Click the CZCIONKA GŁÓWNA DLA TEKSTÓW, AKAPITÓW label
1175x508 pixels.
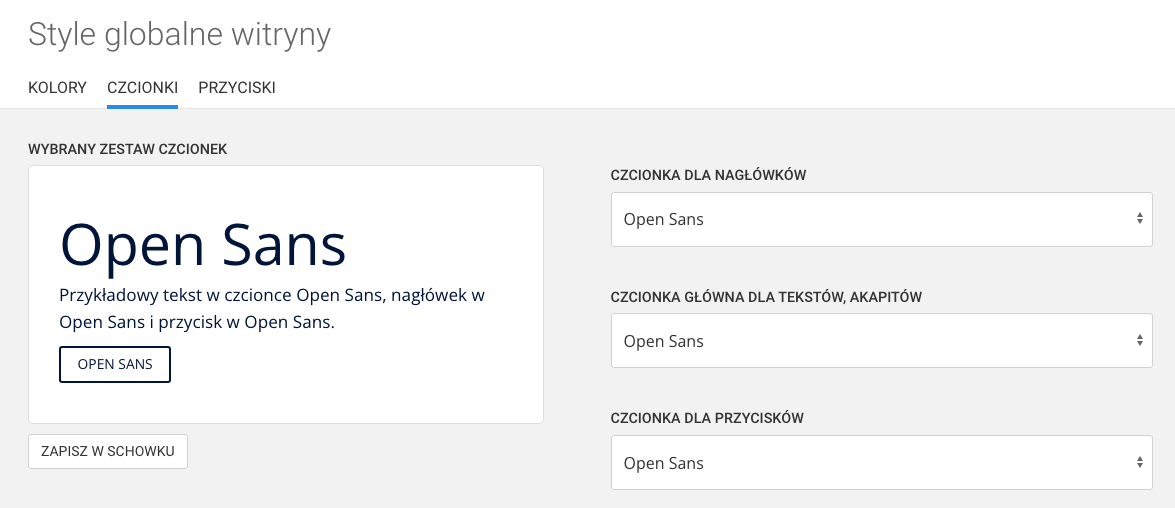tap(766, 297)
